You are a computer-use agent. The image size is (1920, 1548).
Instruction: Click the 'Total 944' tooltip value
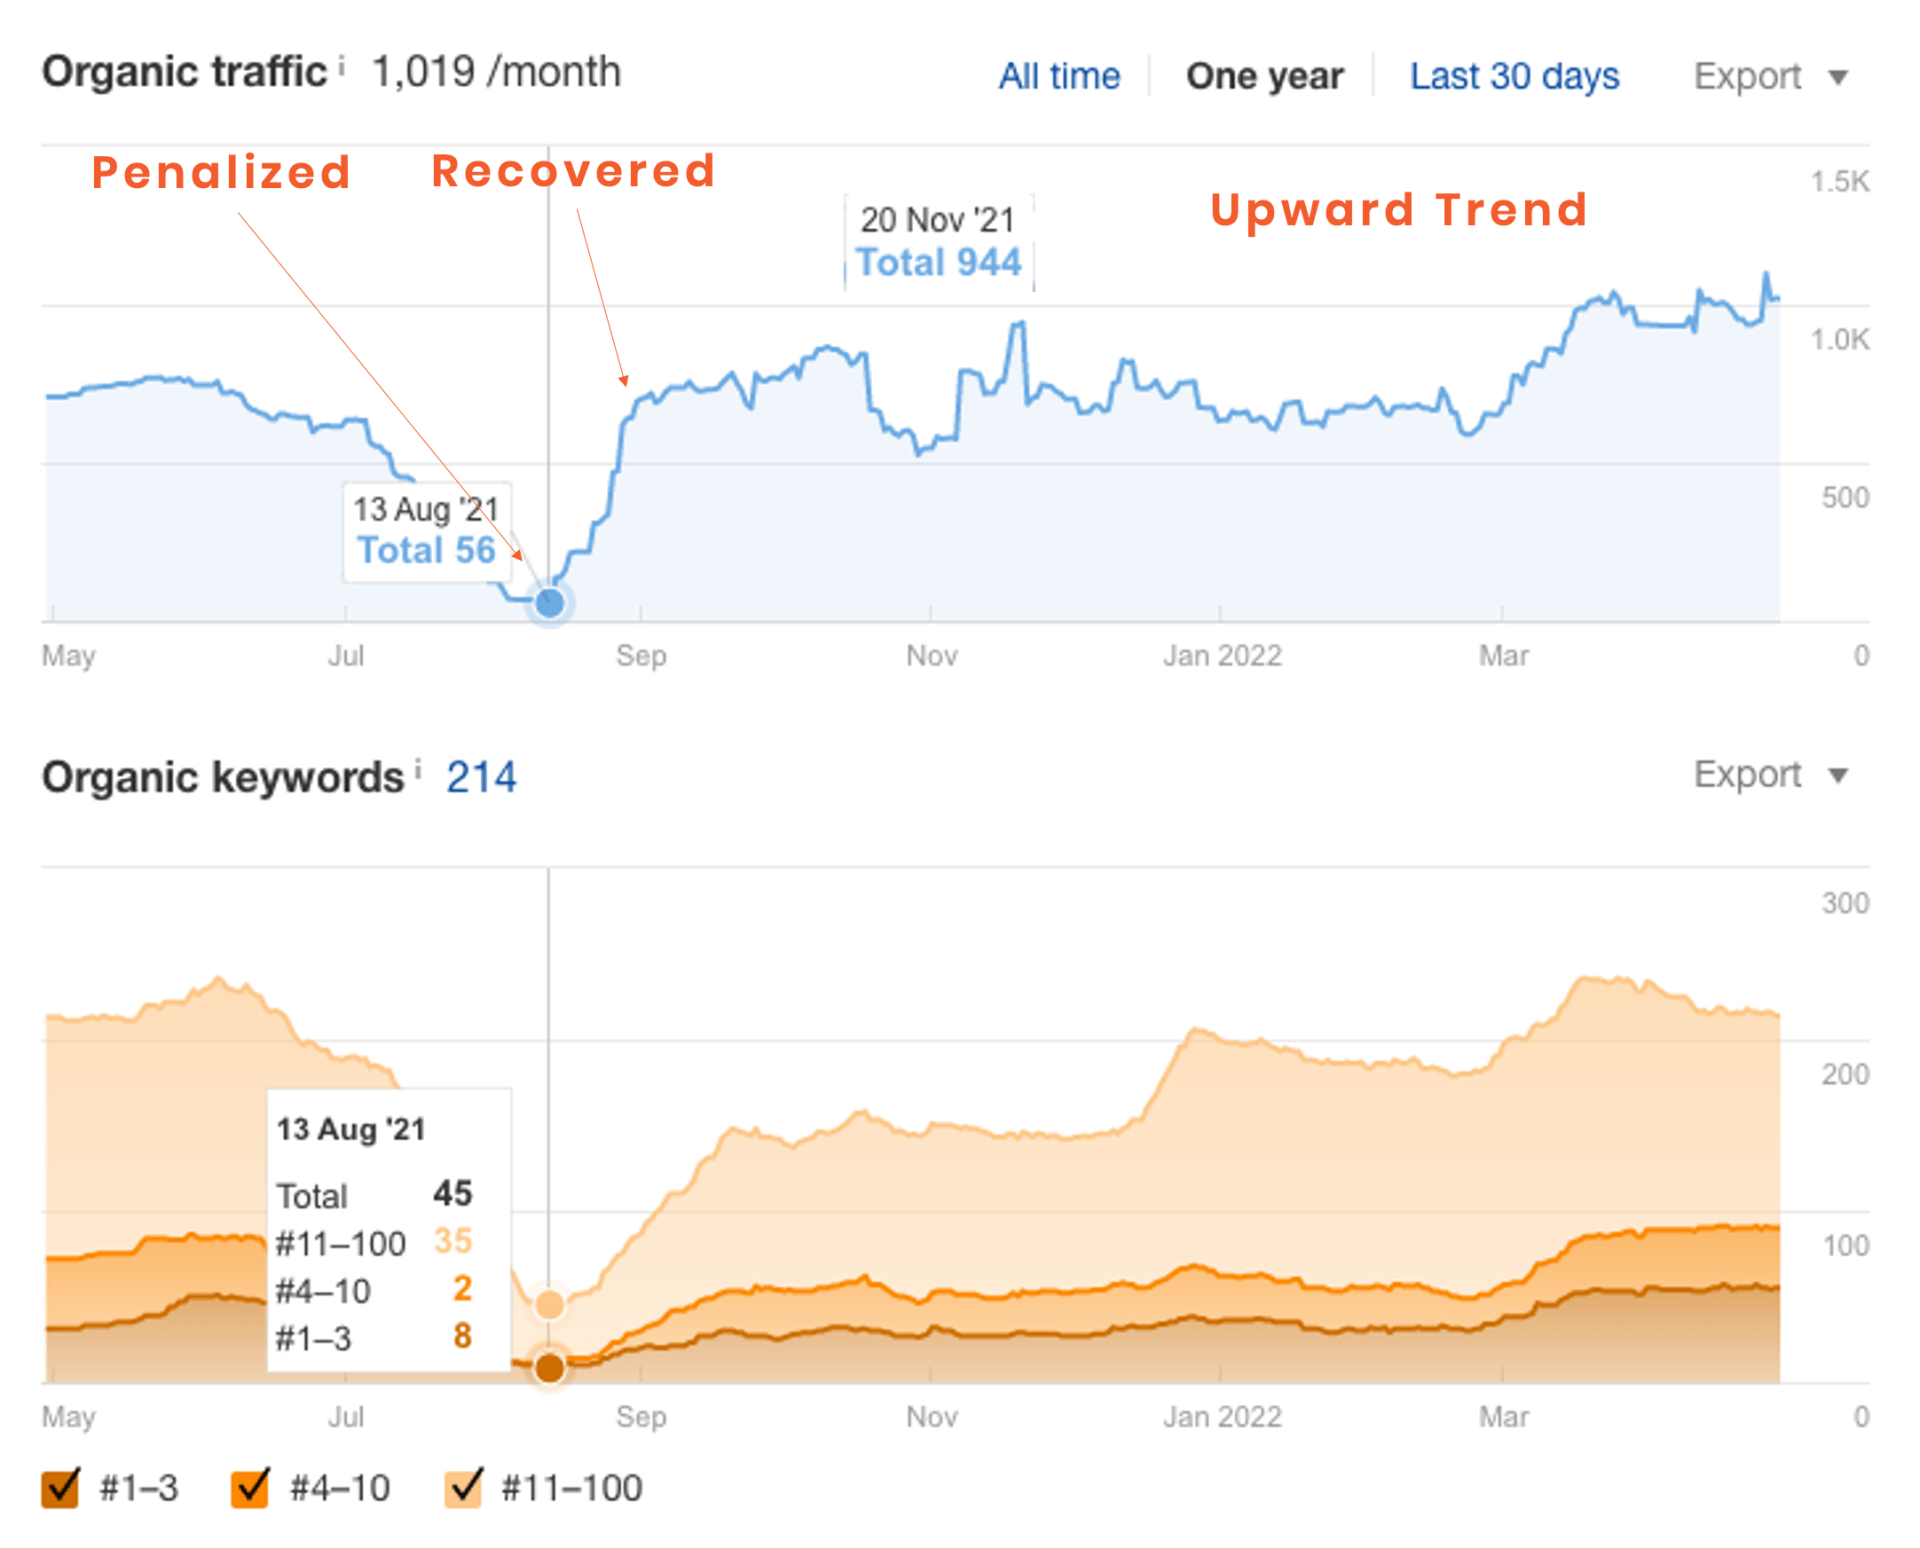pyautogui.click(x=938, y=262)
